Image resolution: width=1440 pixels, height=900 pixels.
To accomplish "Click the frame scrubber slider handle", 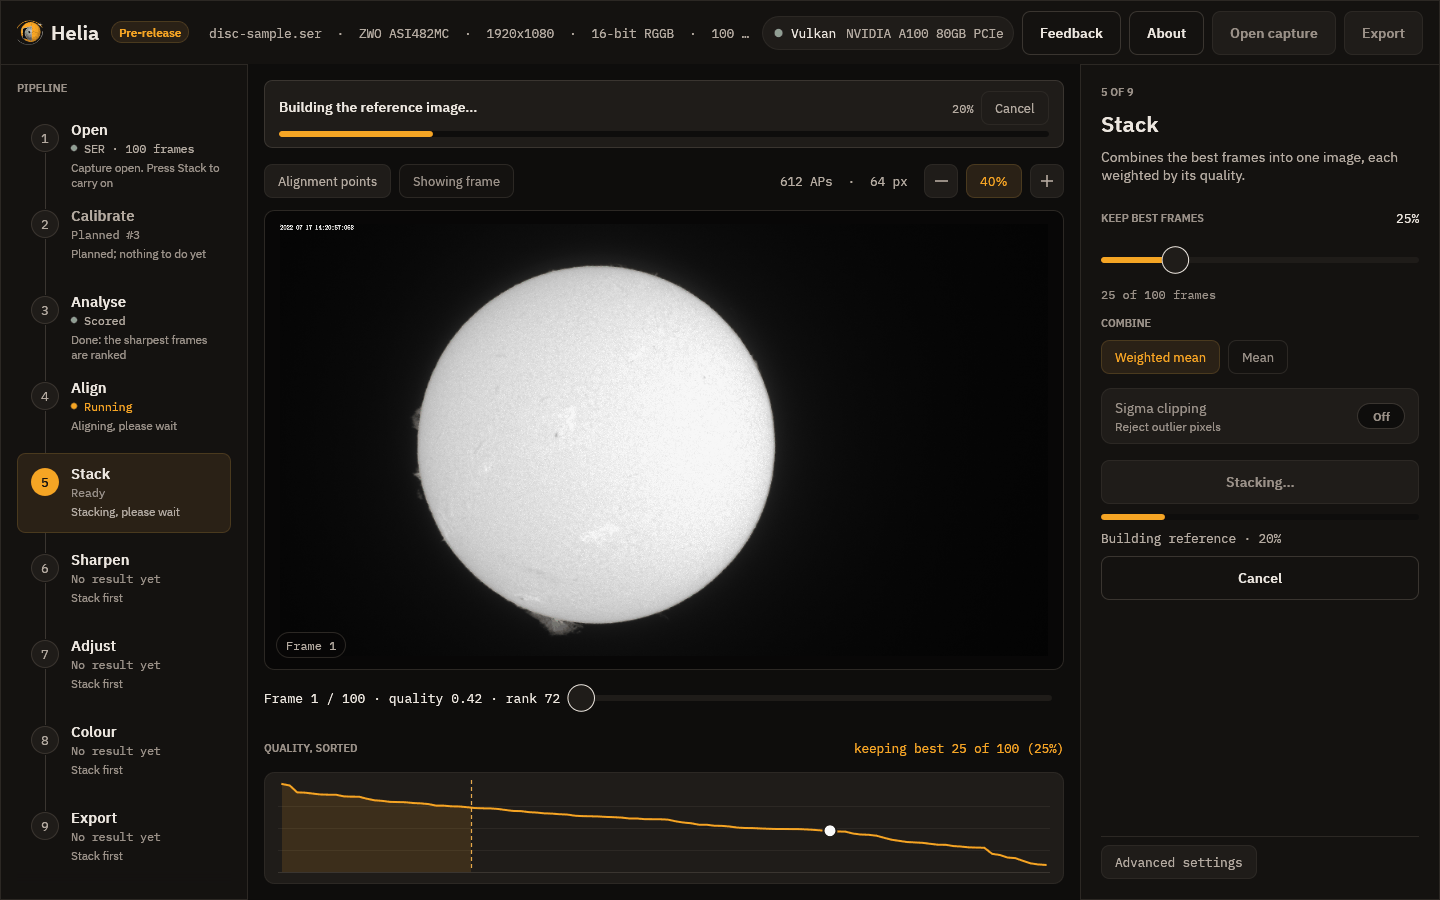I will (581, 698).
